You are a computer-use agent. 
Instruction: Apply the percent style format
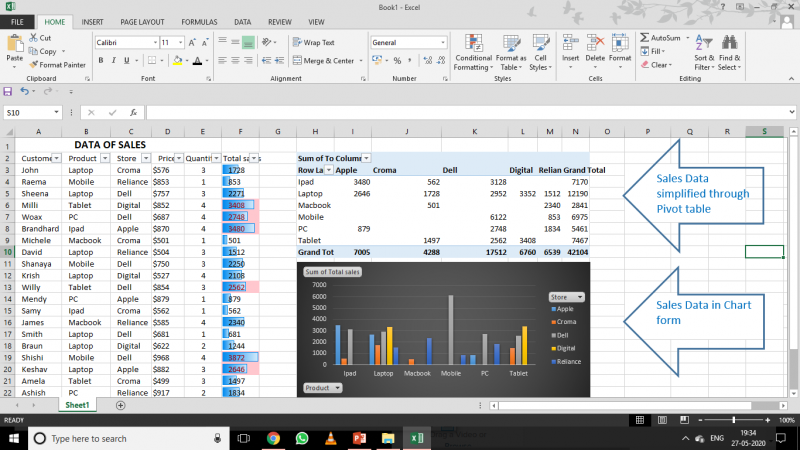pos(397,61)
